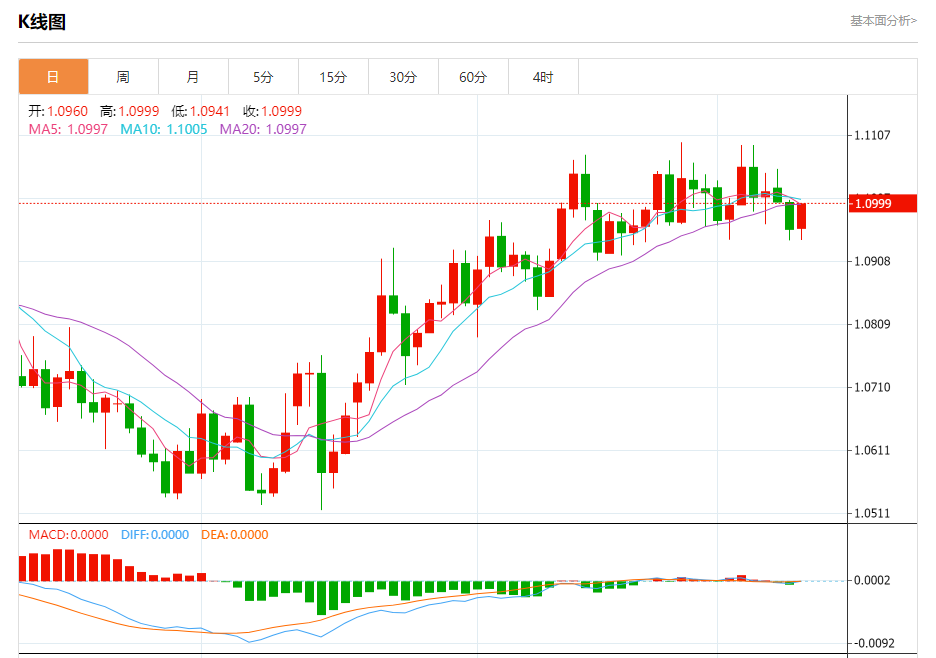Switch to the 周 weekly tab

(x=123, y=76)
